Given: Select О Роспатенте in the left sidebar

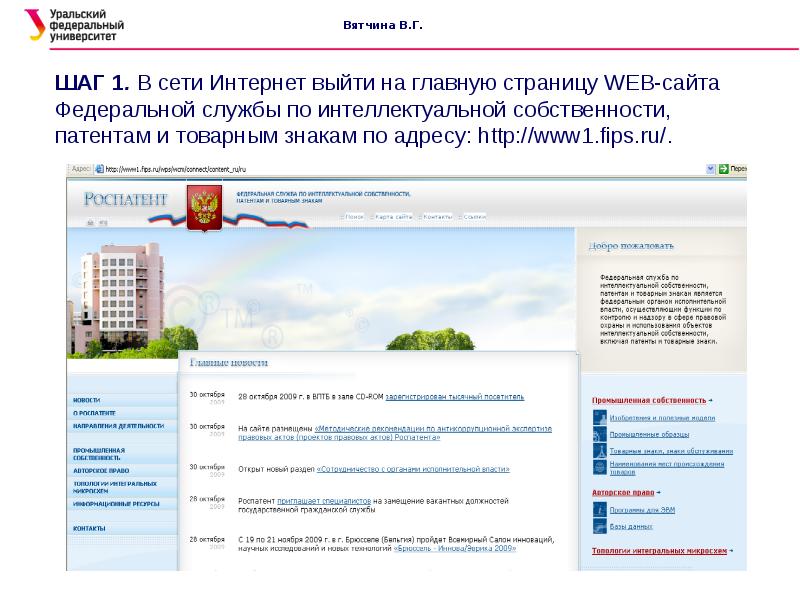Looking at the screenshot, I should coord(94,412).
